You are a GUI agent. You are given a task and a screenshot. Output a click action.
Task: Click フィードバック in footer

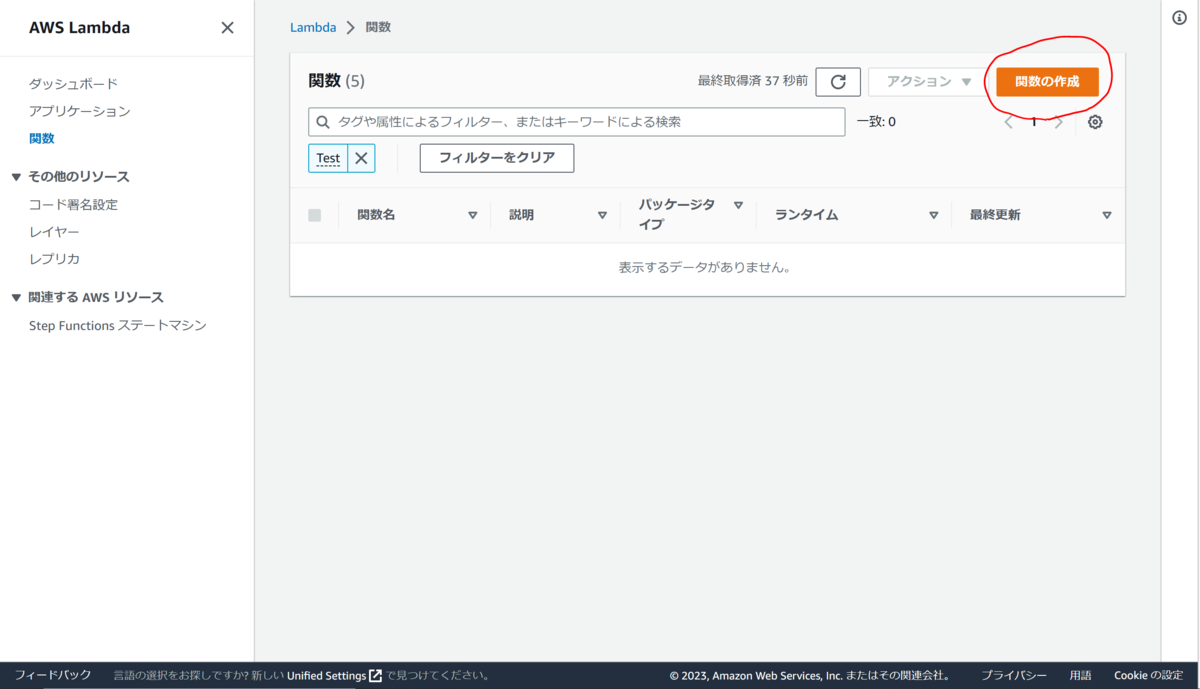(53, 676)
